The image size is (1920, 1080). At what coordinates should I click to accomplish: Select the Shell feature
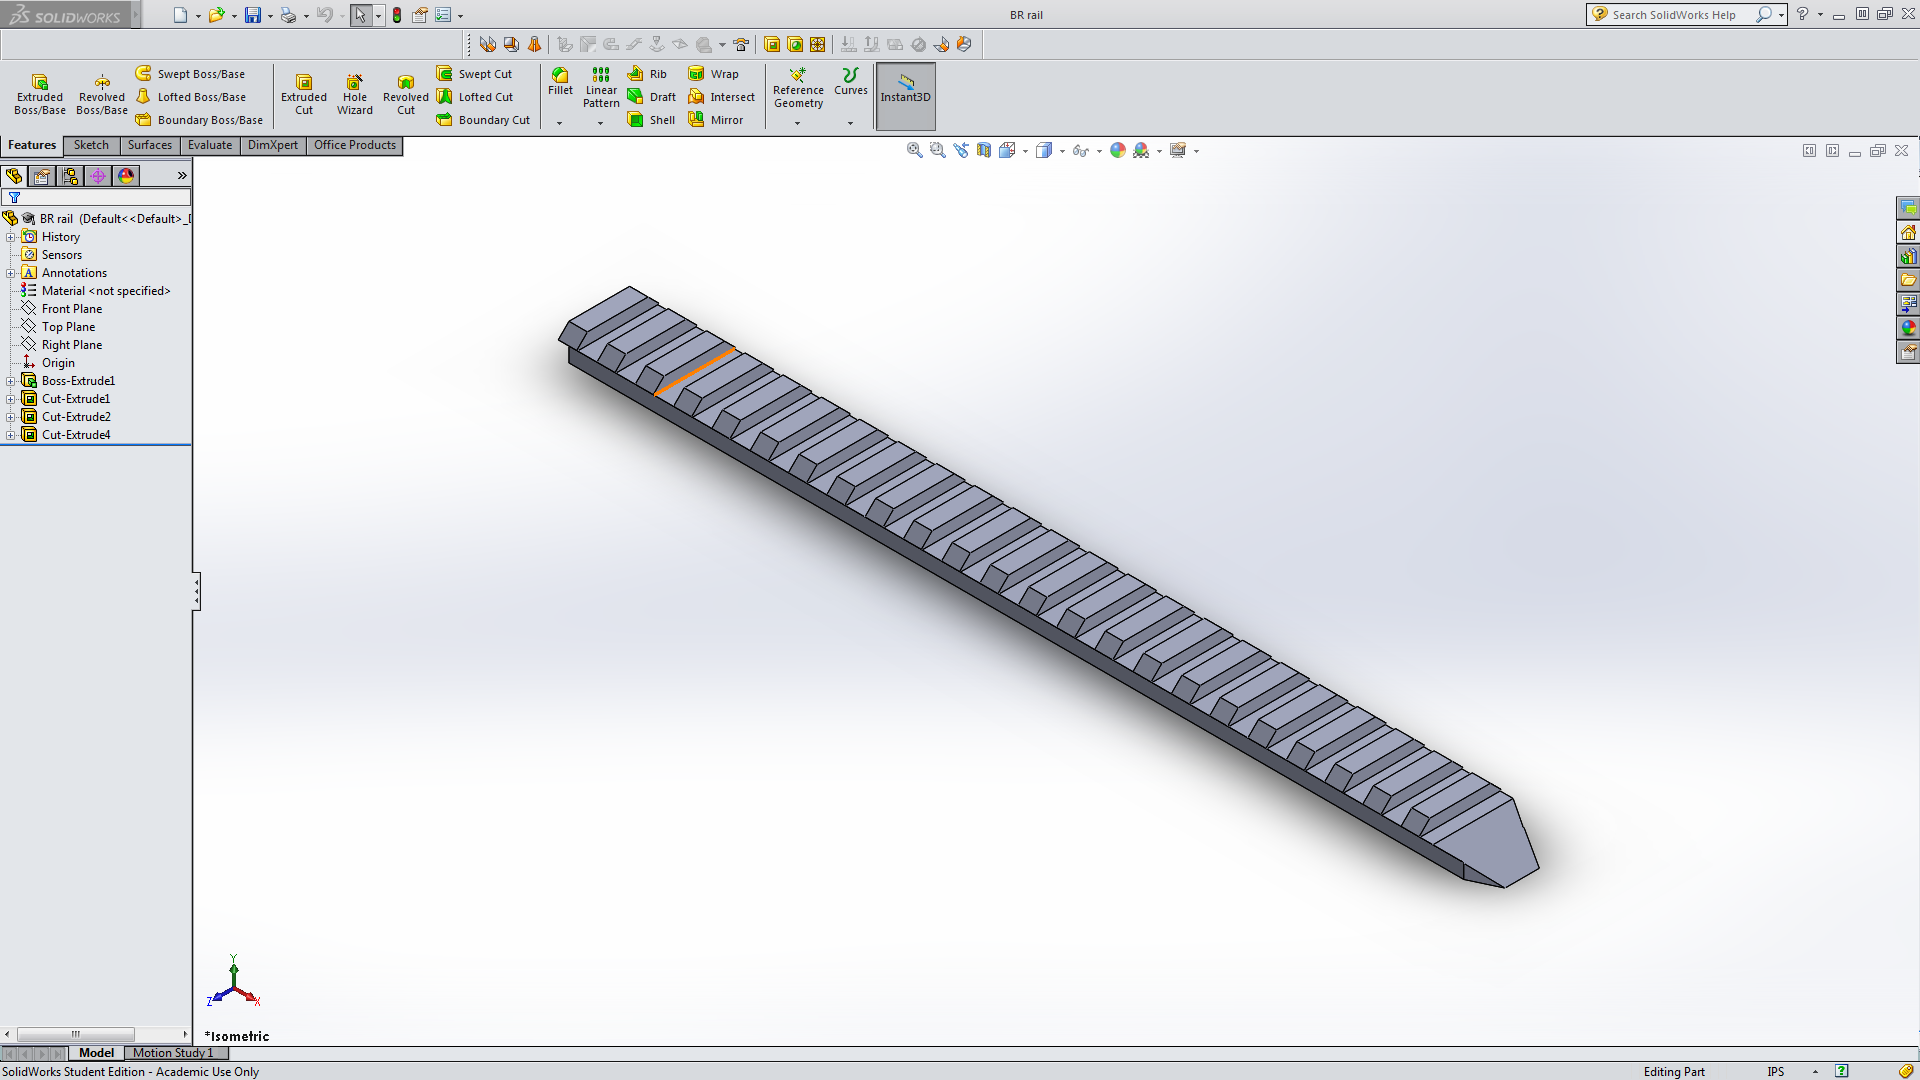coord(651,120)
